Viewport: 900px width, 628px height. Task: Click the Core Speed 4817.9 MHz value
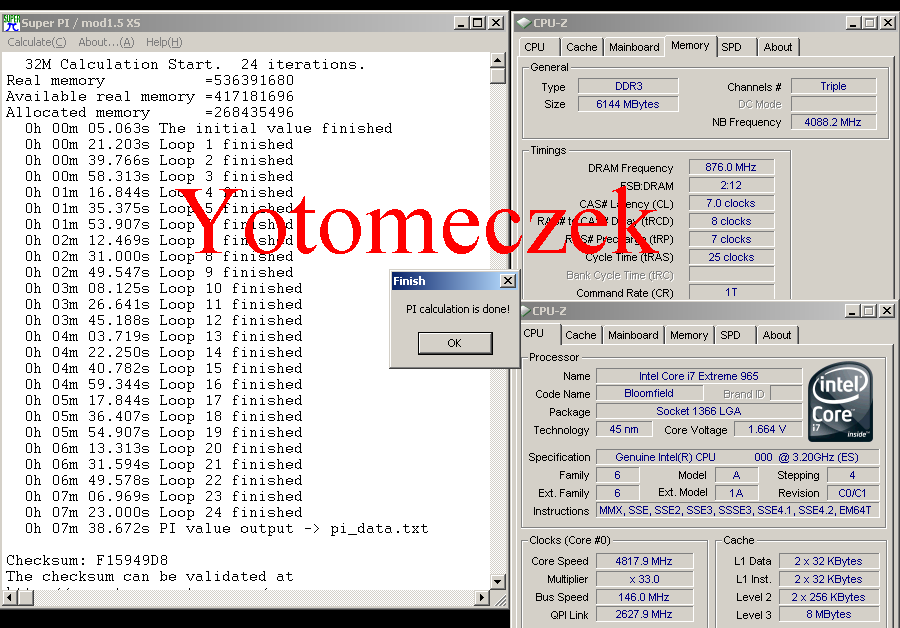pos(644,561)
